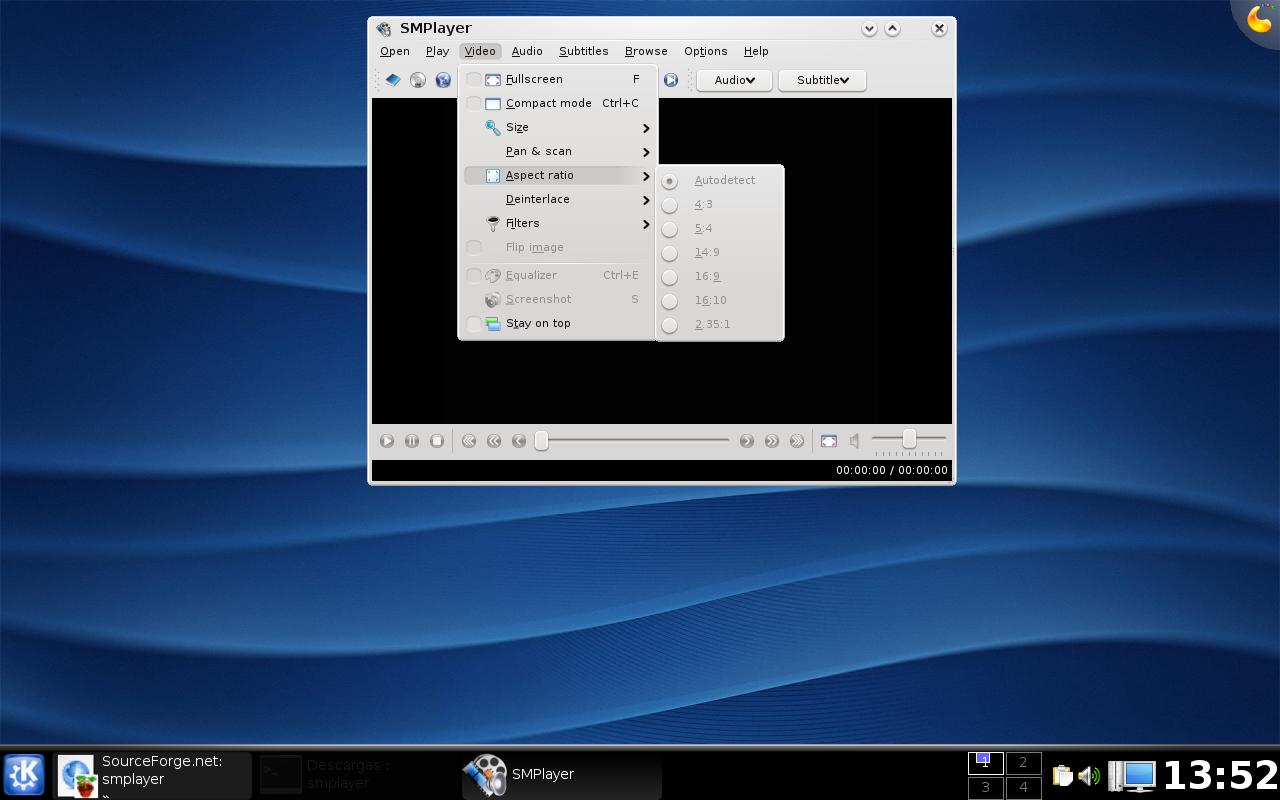Click the open URL globe icon
The height and width of the screenshot is (800, 1280).
pos(443,80)
